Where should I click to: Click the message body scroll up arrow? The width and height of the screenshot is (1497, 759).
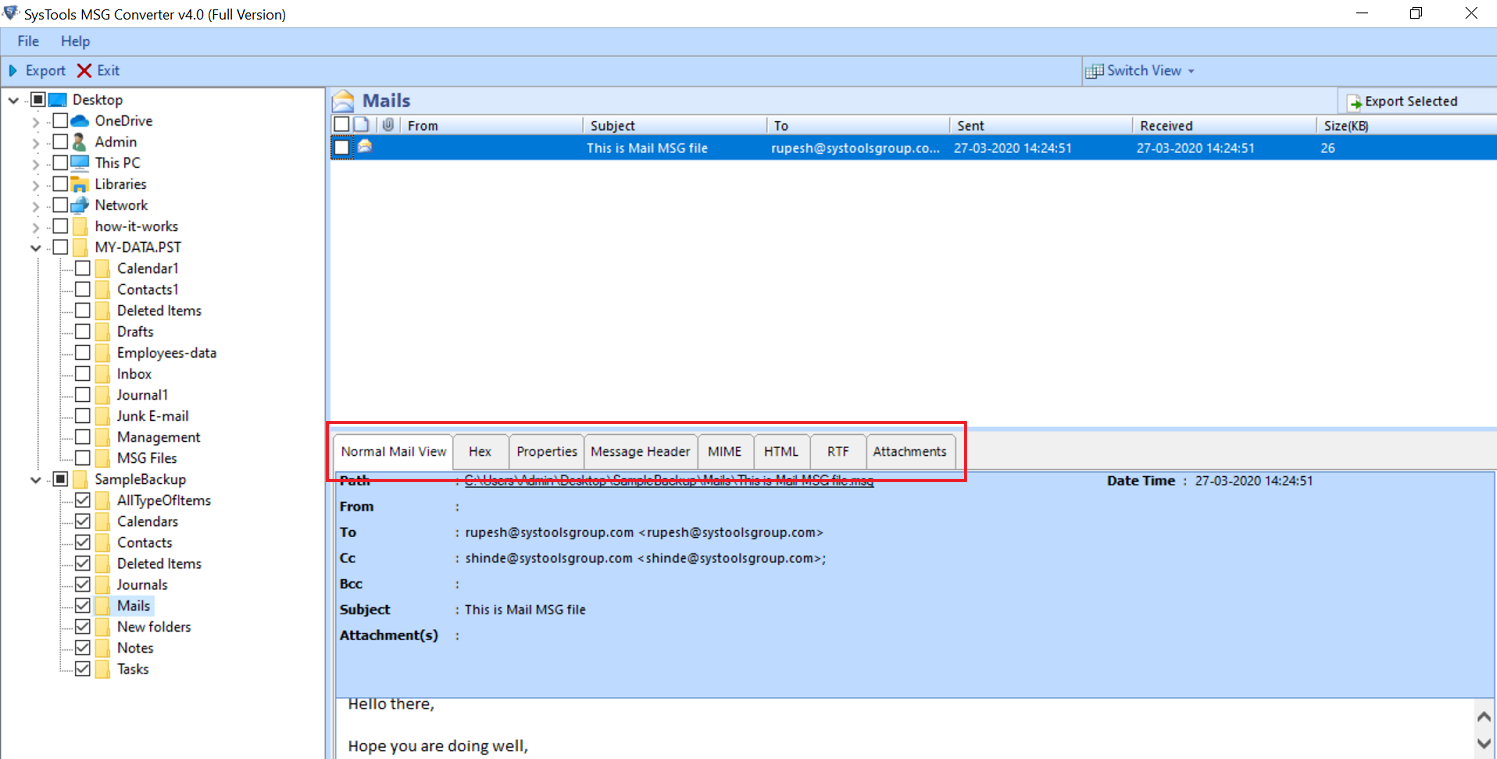coord(1484,716)
